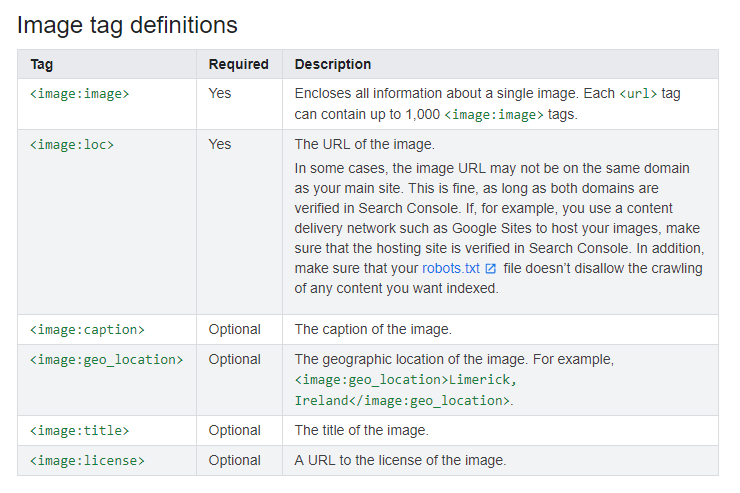740x493 pixels.
Task: Click 'Optional' in the <image:caption> row
Action: coord(235,329)
